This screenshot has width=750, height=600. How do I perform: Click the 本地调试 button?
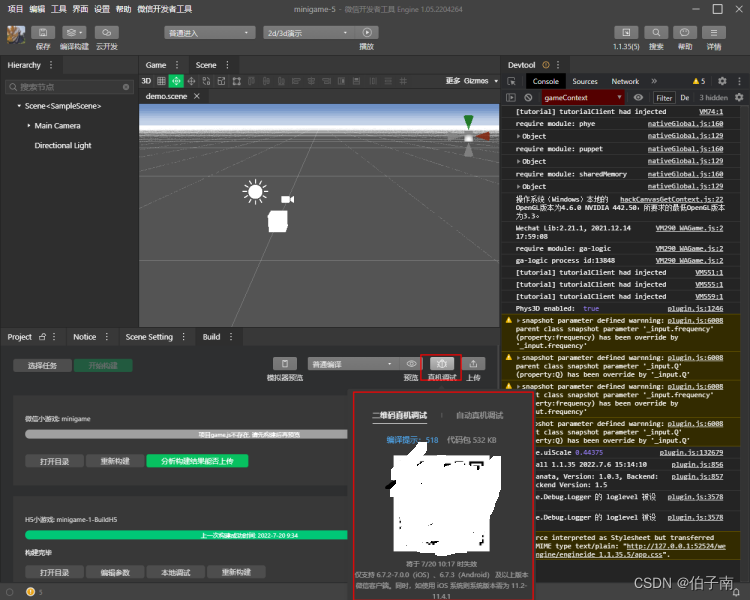coord(176,572)
